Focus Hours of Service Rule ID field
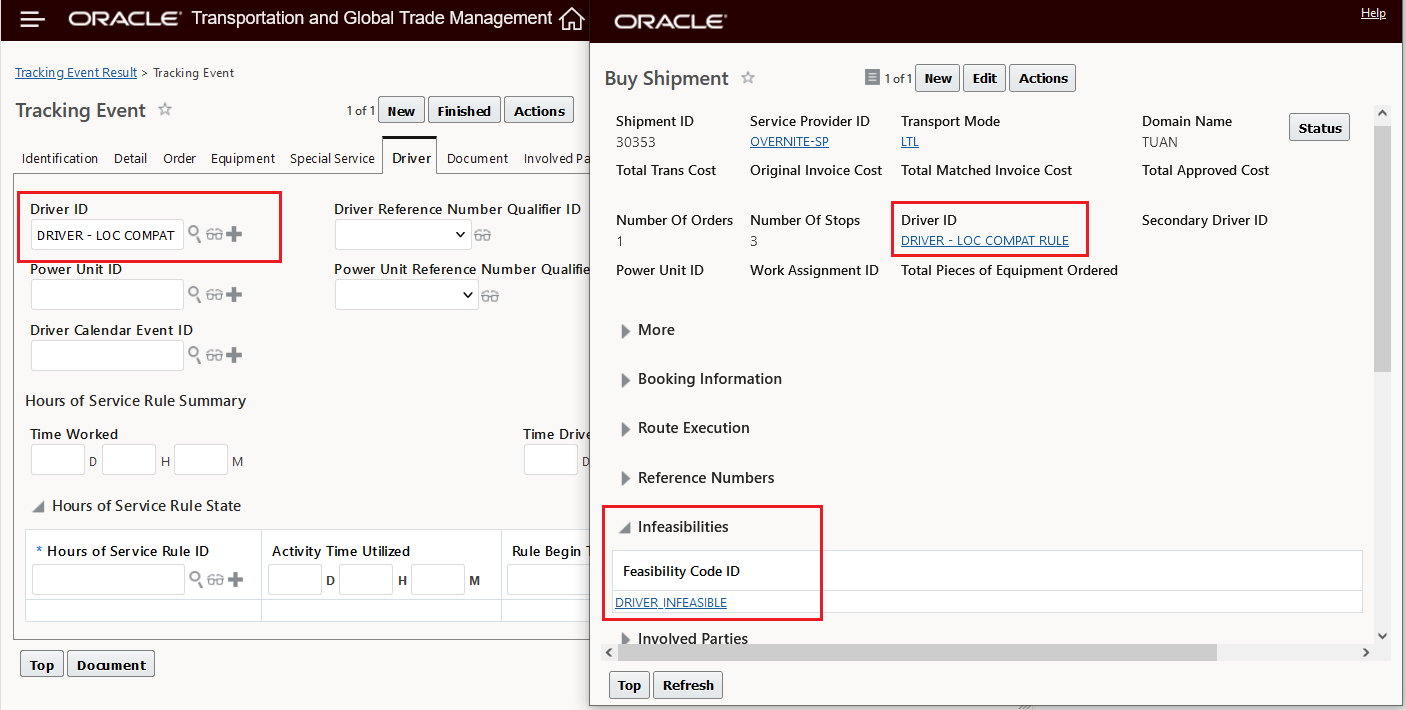This screenshot has height=710, width=1406. 108,580
